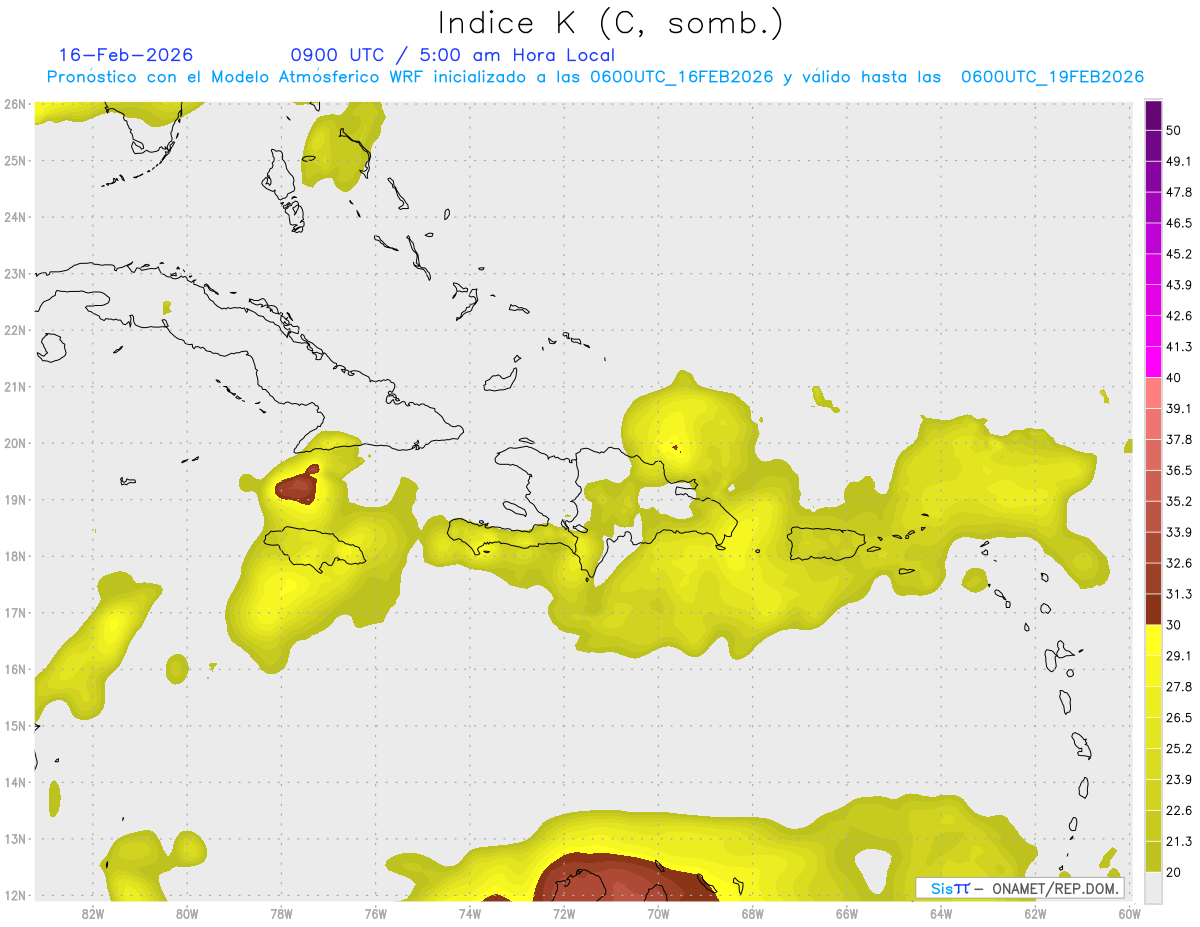Select the '41.3' color scale value

coord(1179,347)
